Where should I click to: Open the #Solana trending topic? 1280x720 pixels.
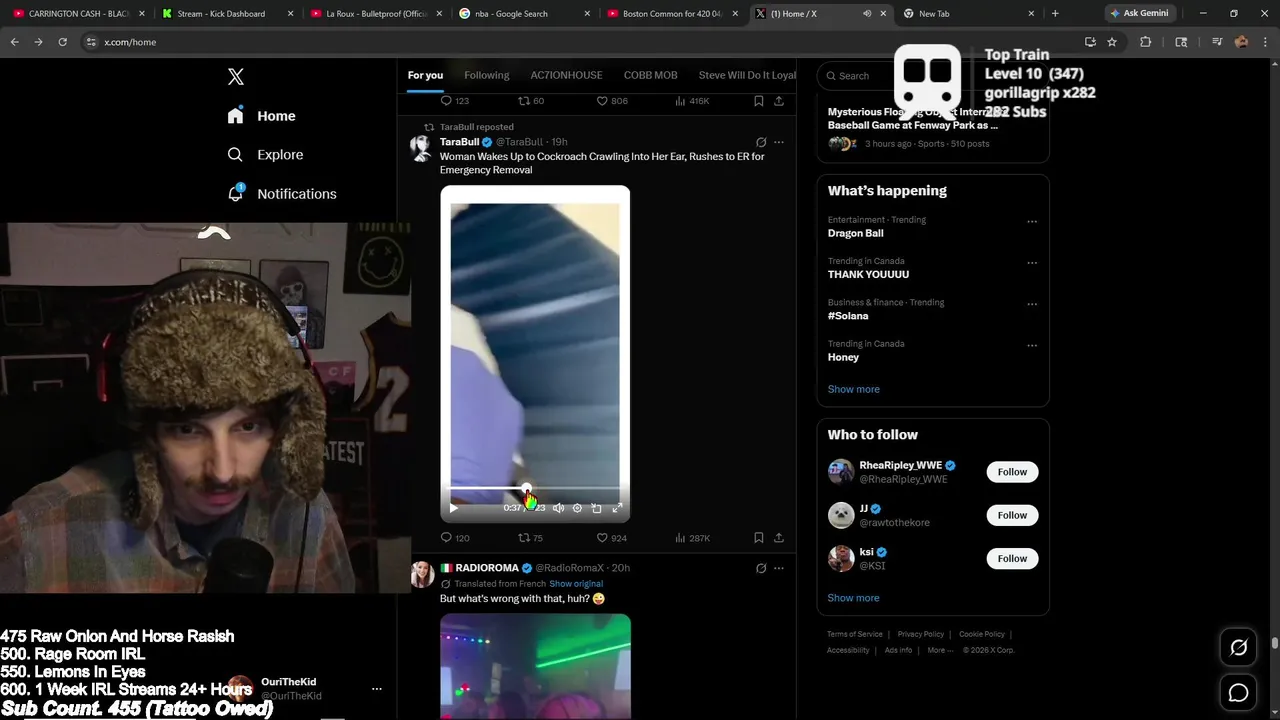click(x=848, y=316)
